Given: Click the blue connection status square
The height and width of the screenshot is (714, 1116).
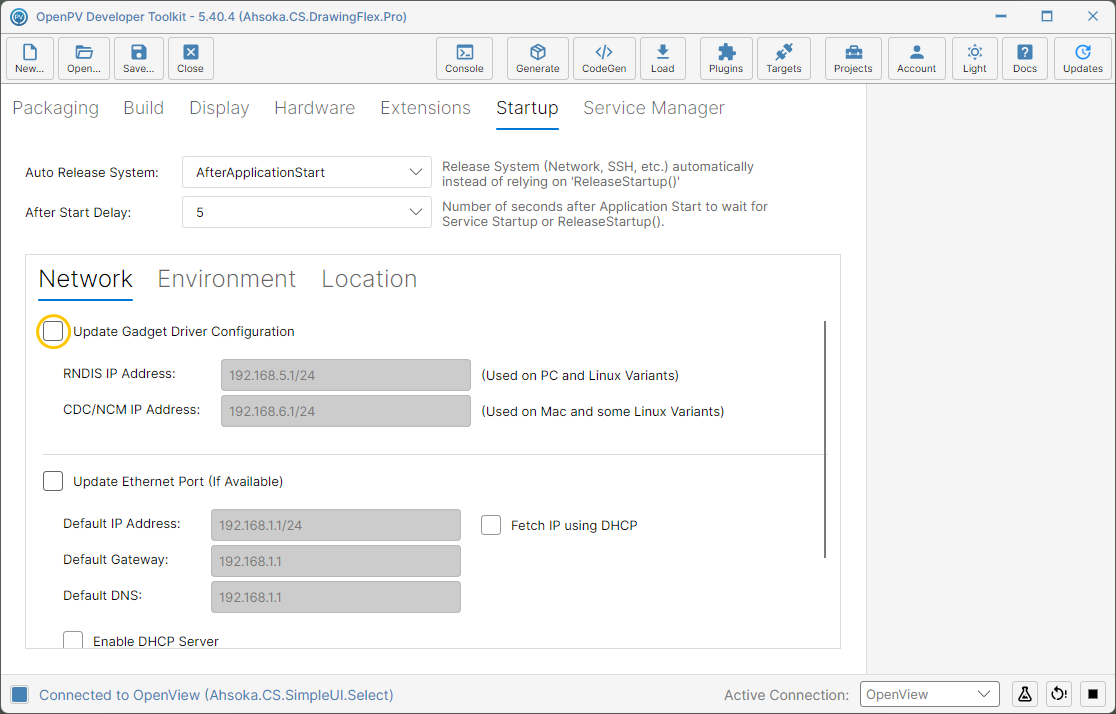Looking at the screenshot, I should coord(20,695).
